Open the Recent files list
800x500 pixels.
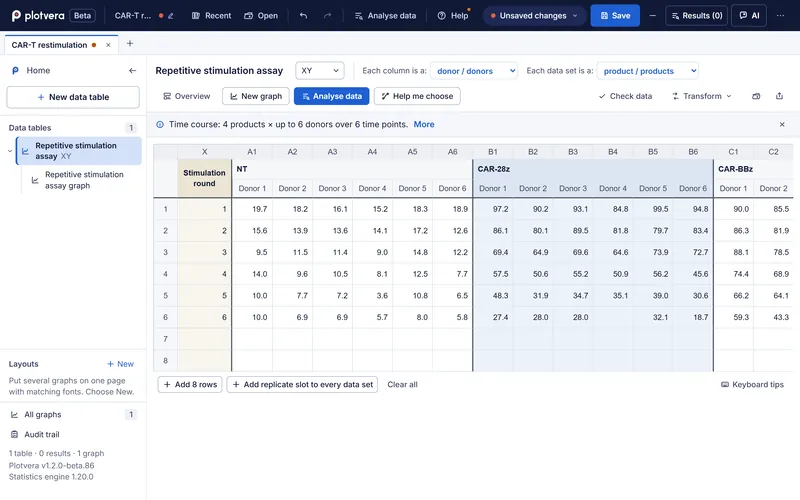[211, 16]
